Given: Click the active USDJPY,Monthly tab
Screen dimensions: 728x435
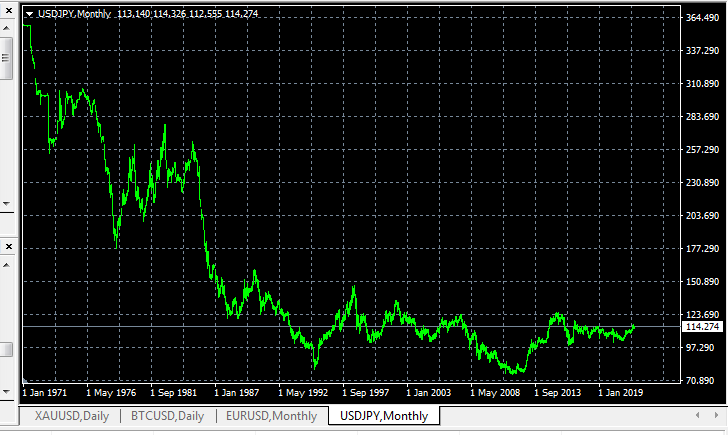Looking at the screenshot, I should point(384,416).
